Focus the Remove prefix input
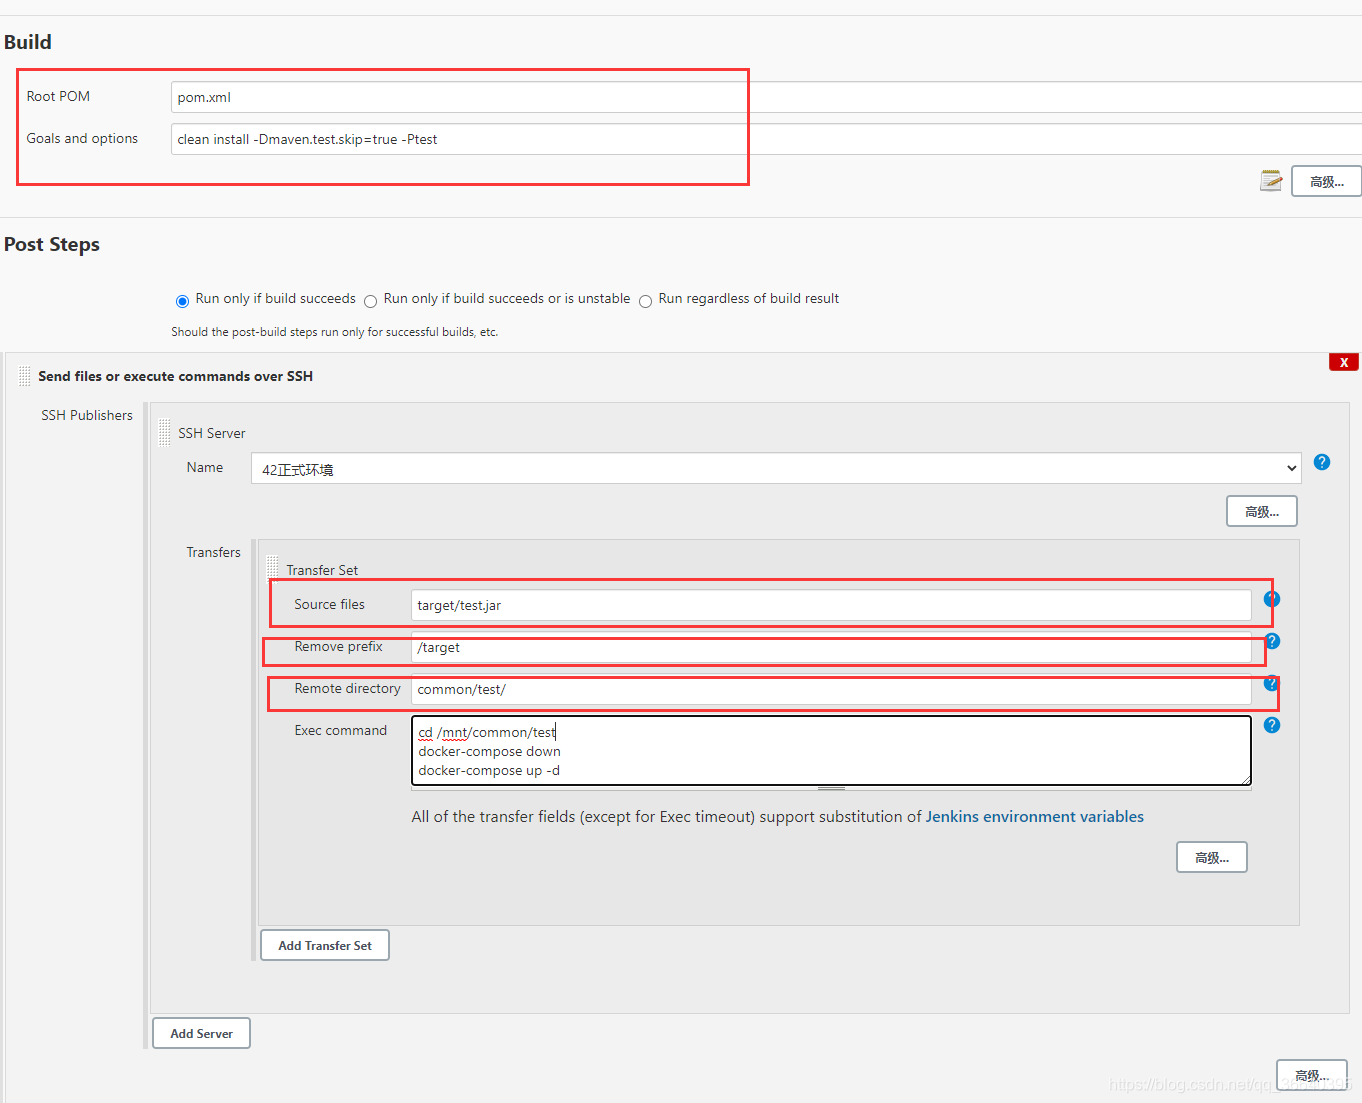 (x=831, y=647)
